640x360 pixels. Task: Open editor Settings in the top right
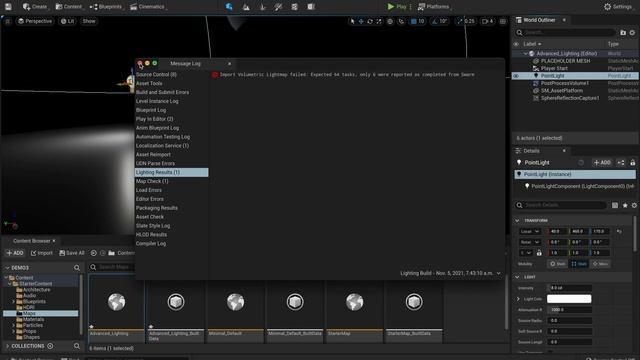pyautogui.click(x=618, y=7)
